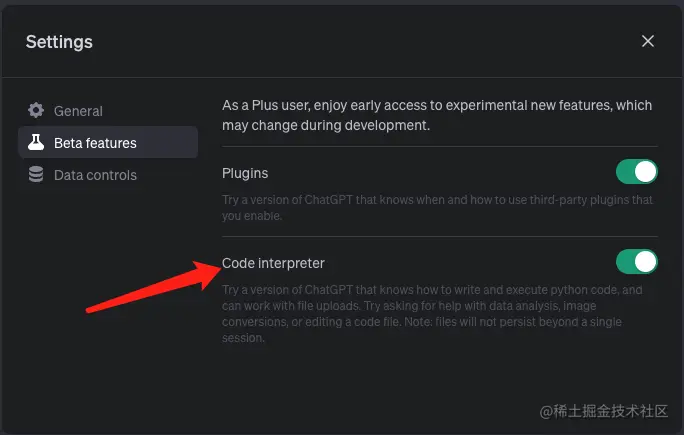Turn off the Code interpreter toggle
684x435 pixels.
(x=636, y=262)
